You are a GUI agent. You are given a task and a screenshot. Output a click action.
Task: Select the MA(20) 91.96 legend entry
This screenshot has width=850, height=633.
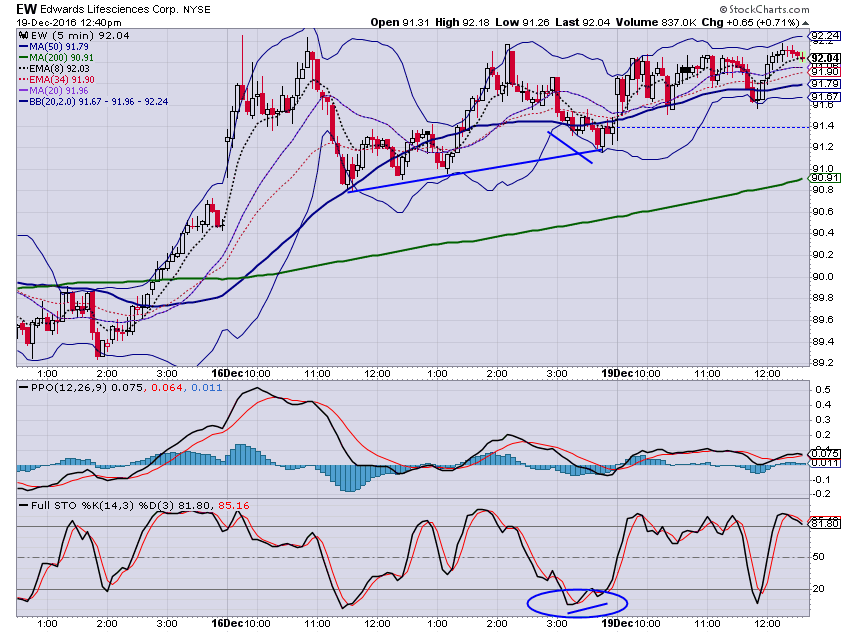[59, 91]
